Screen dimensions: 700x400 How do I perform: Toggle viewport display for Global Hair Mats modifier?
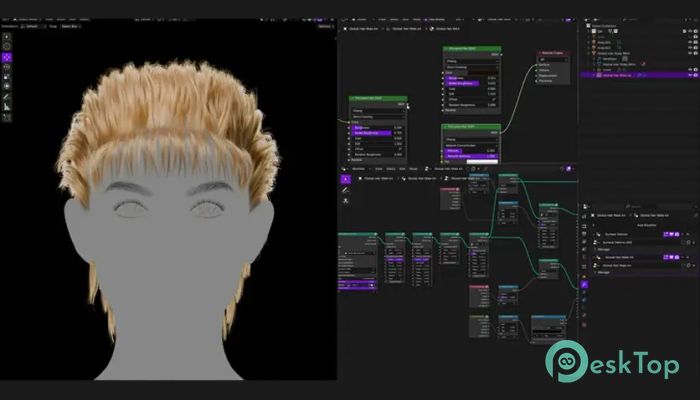[x=671, y=257]
